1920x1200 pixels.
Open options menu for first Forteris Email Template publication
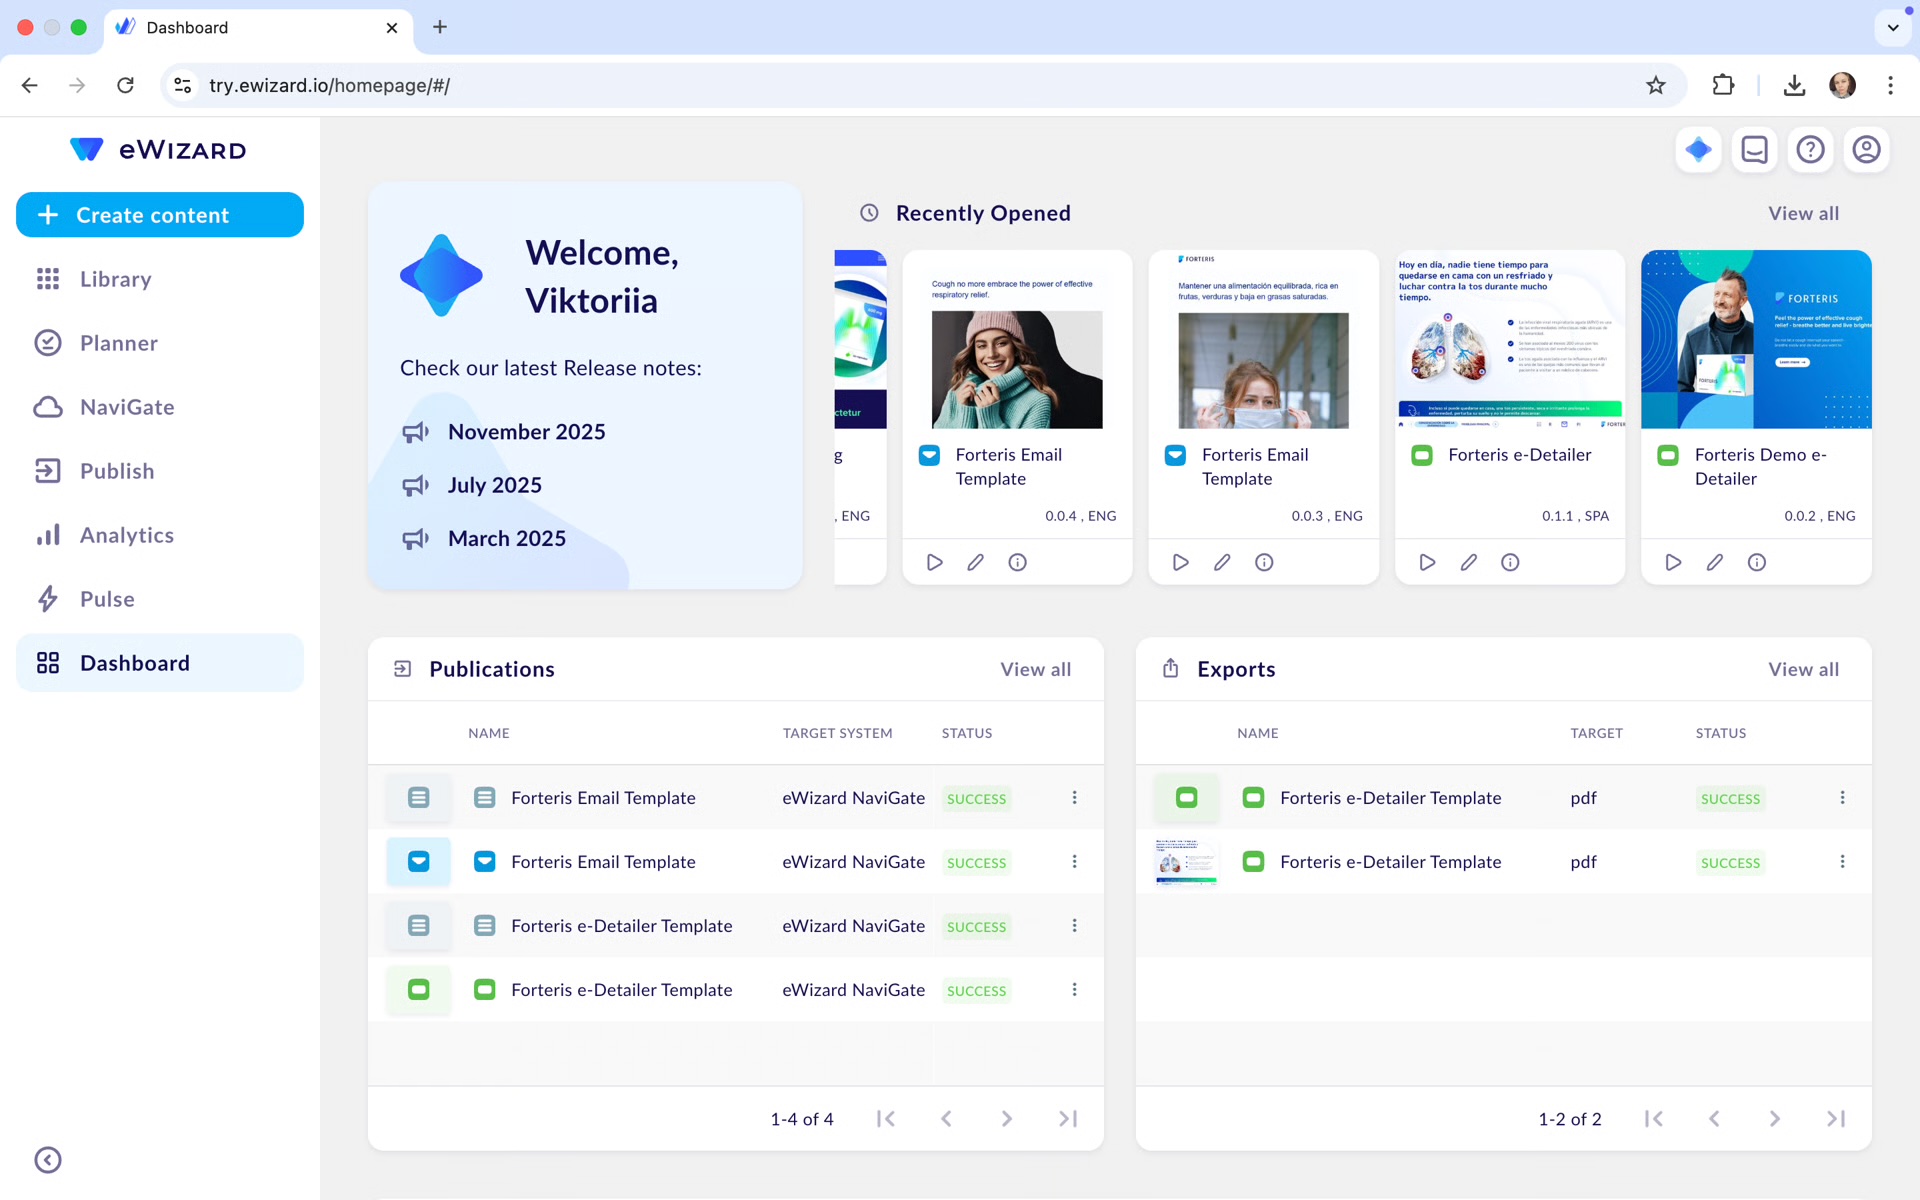(1074, 797)
